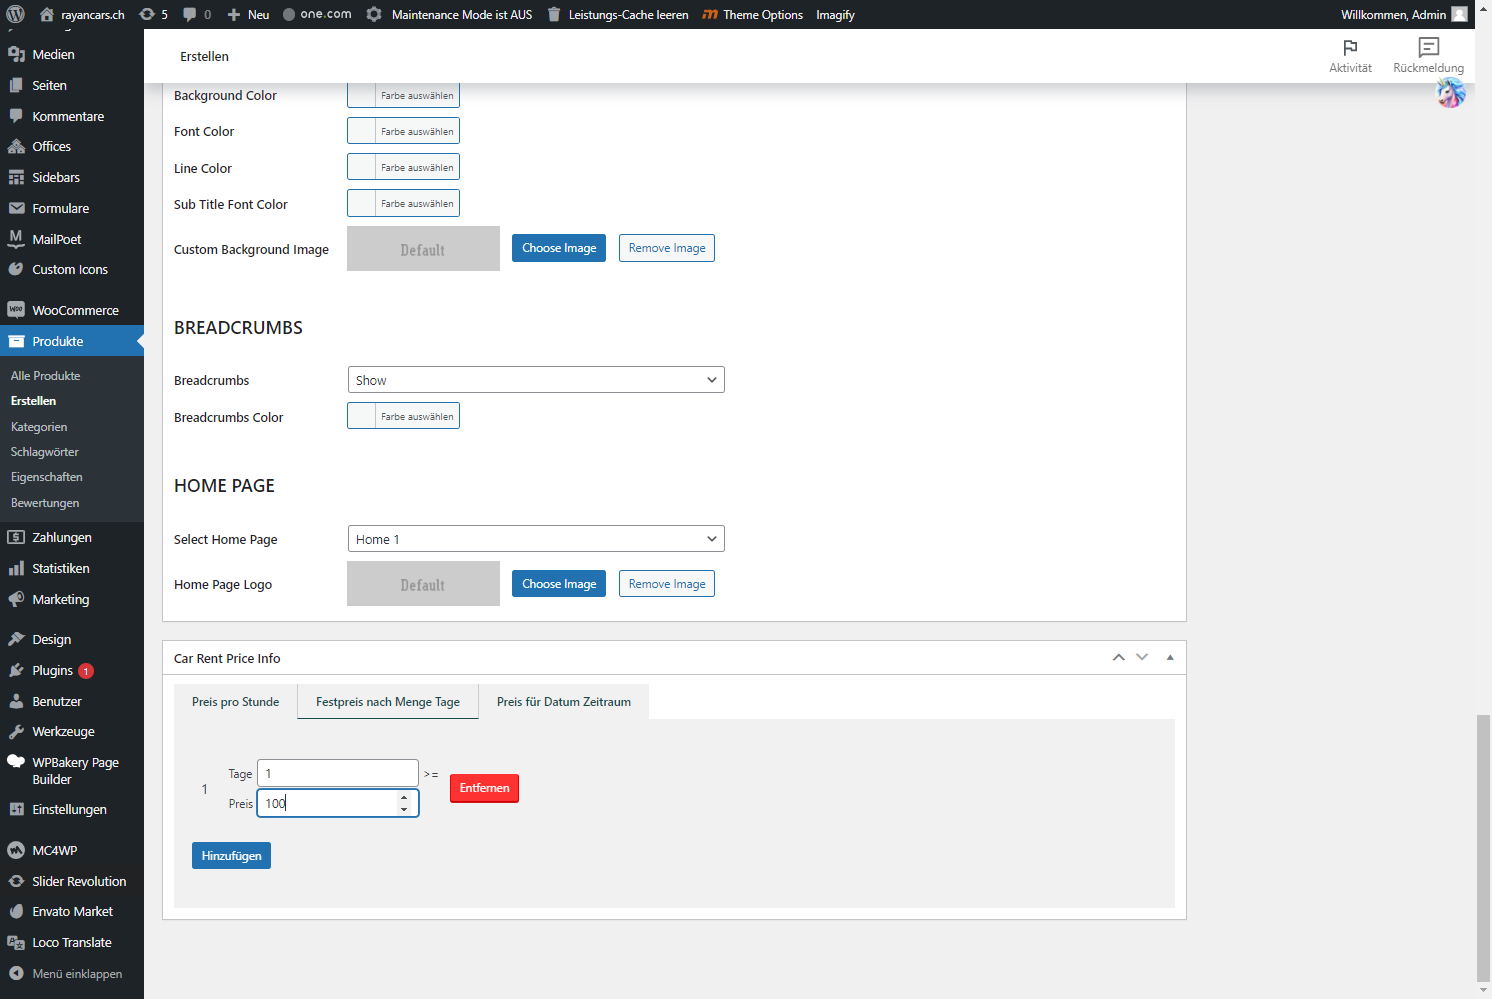Select Festpreis nach Menge Tage tab
This screenshot has height=999, width=1492.
click(x=388, y=702)
